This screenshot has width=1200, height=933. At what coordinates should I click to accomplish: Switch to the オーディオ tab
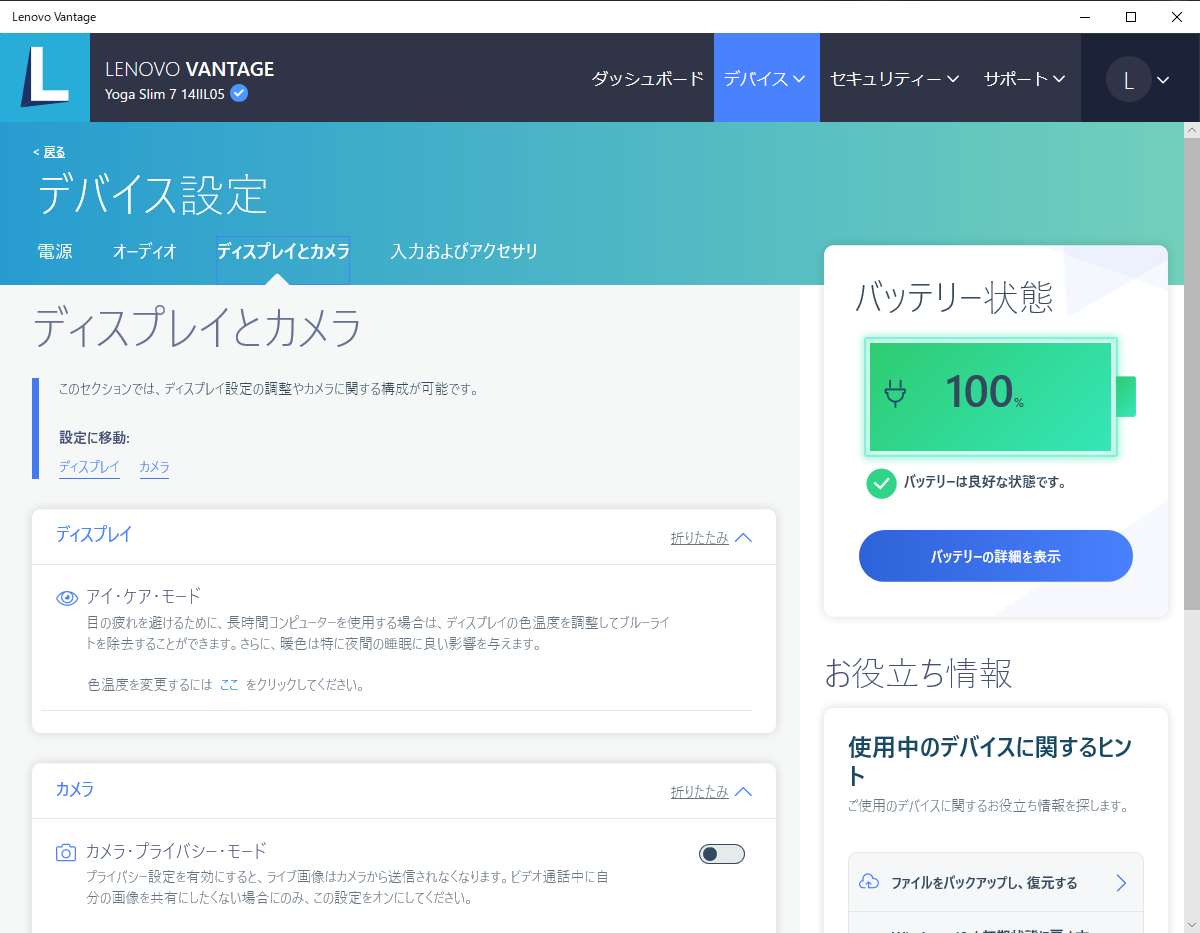click(144, 252)
